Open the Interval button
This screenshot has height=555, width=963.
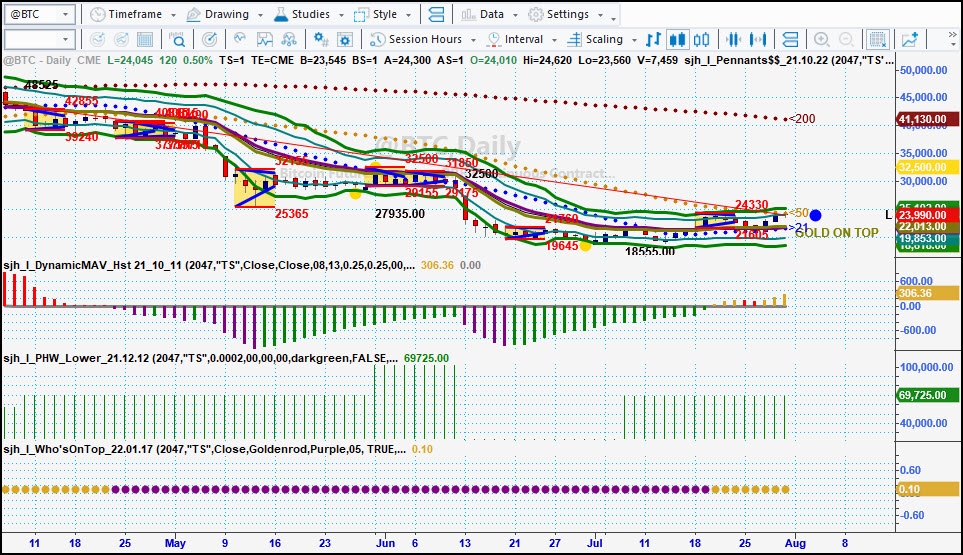click(x=515, y=39)
